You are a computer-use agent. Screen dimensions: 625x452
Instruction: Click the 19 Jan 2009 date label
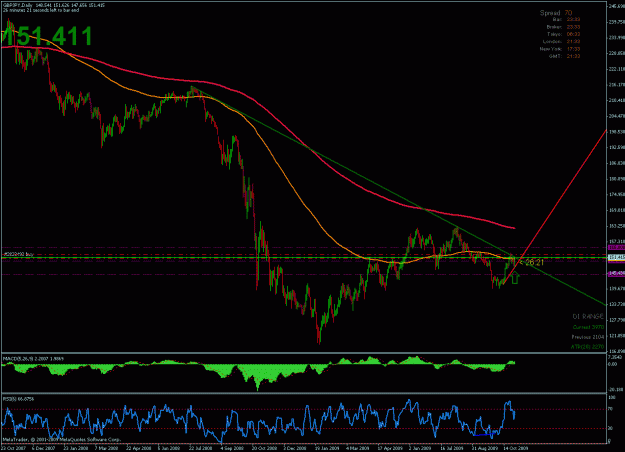coord(327,448)
